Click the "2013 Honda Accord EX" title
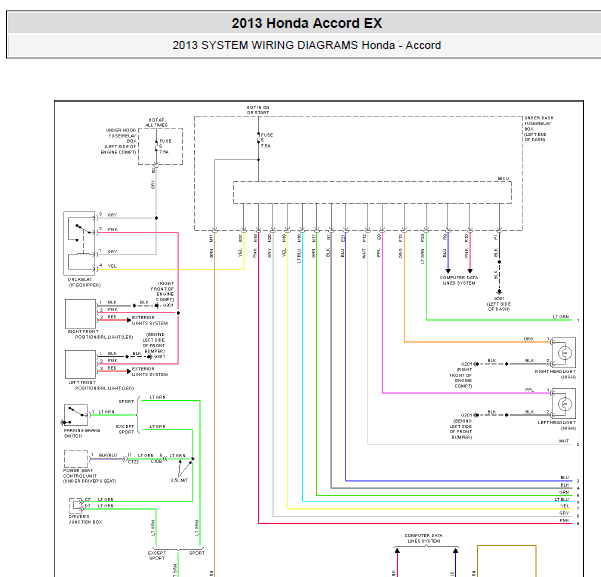The image size is (601, 577). tap(307, 23)
